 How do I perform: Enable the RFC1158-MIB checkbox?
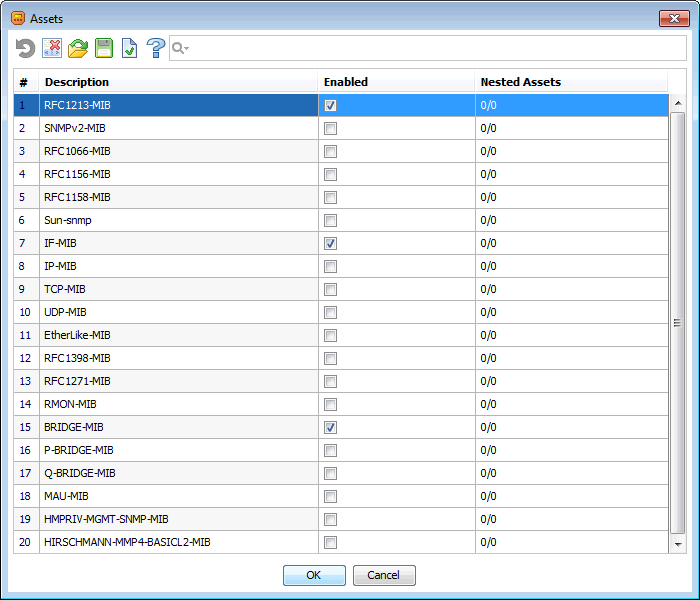(330, 197)
